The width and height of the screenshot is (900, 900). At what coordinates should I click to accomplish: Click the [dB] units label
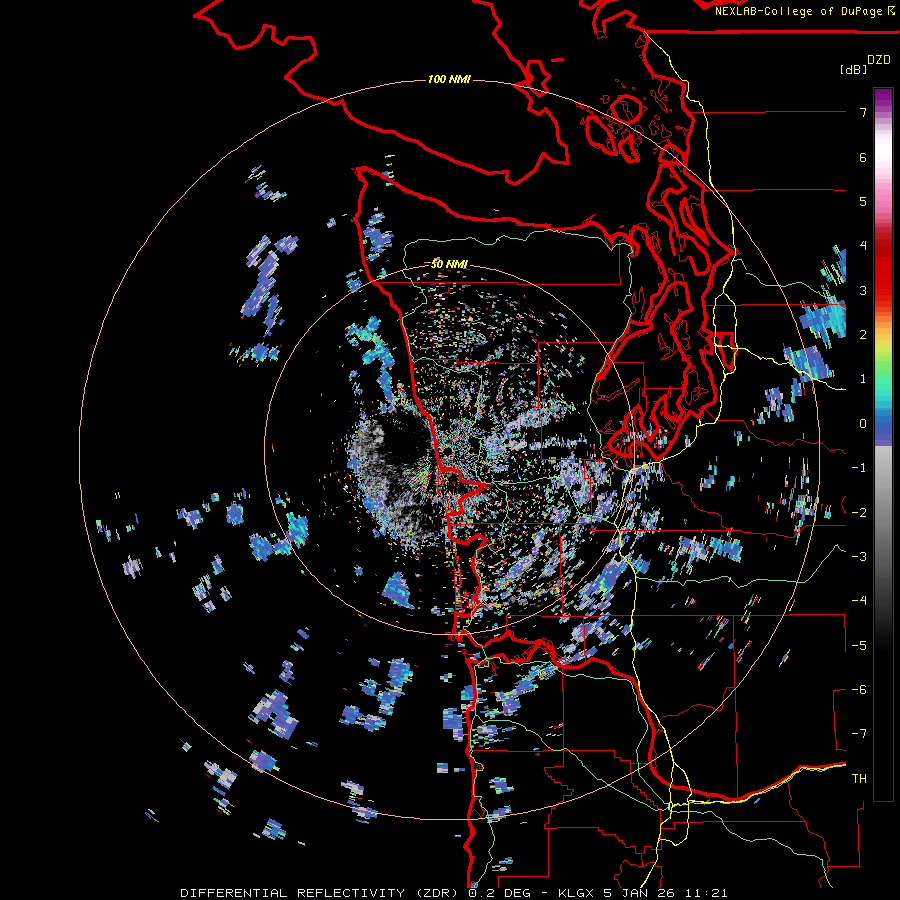point(853,69)
